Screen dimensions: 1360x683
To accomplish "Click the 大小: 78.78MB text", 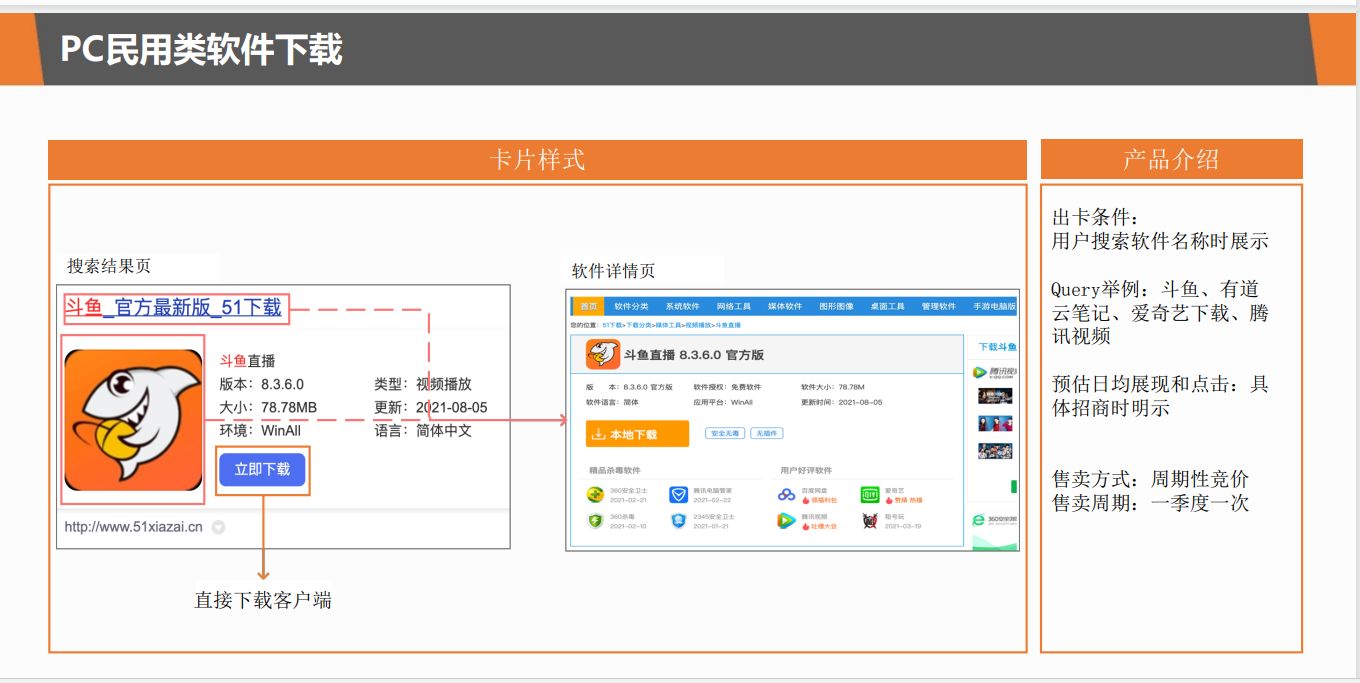I will click(268, 407).
